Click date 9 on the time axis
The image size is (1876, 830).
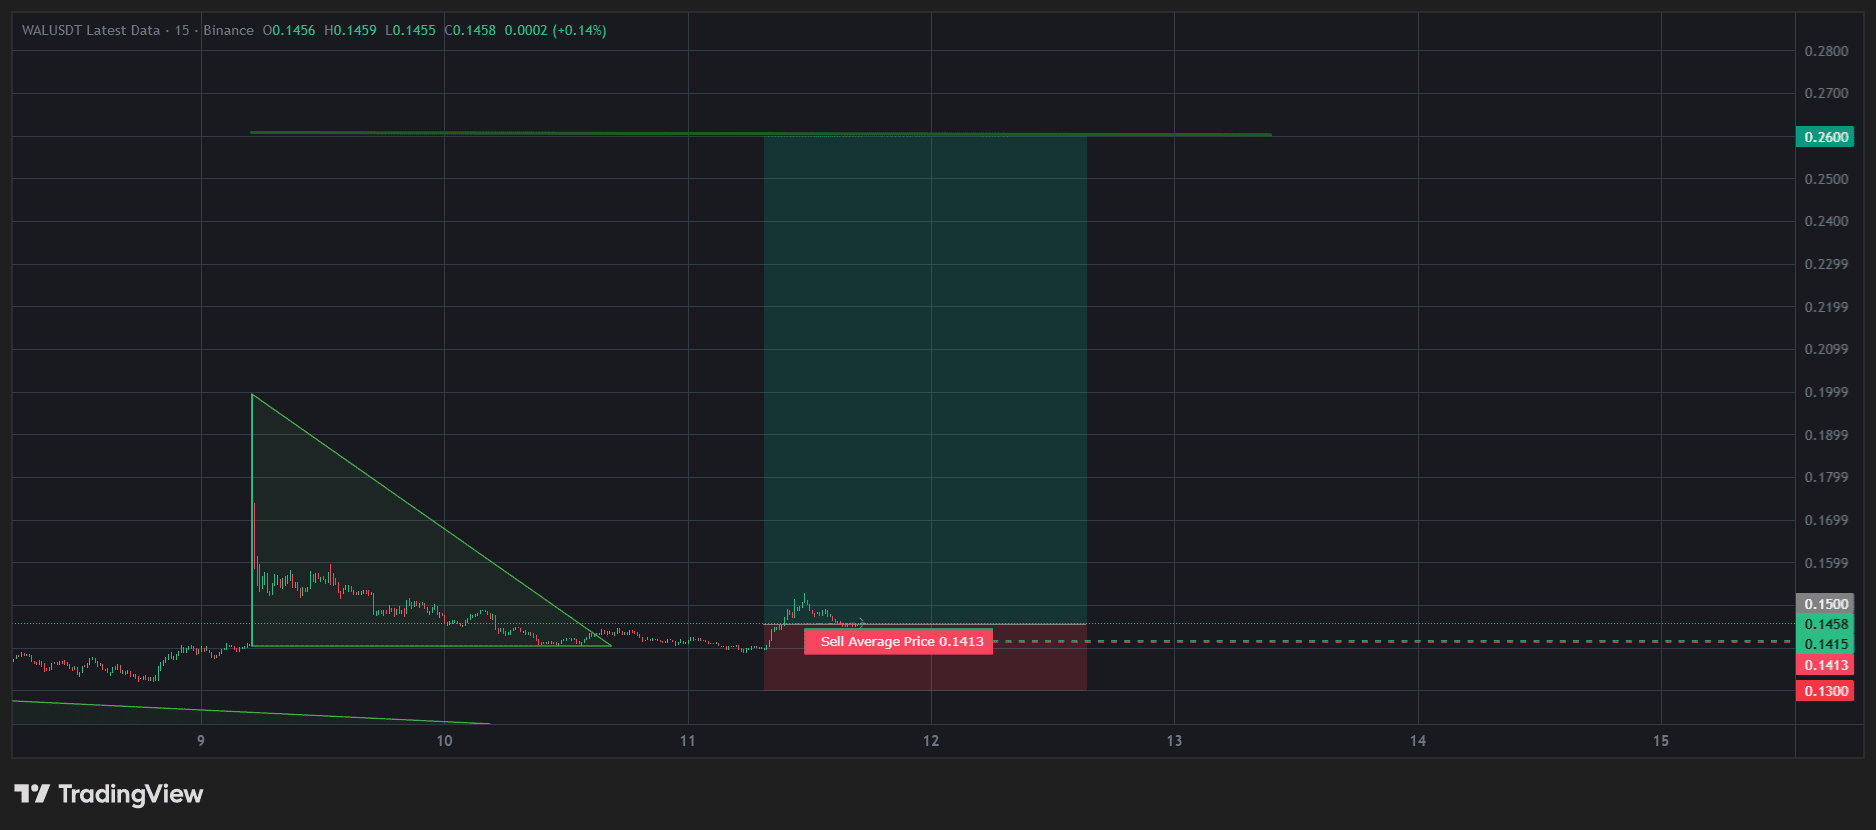201,741
